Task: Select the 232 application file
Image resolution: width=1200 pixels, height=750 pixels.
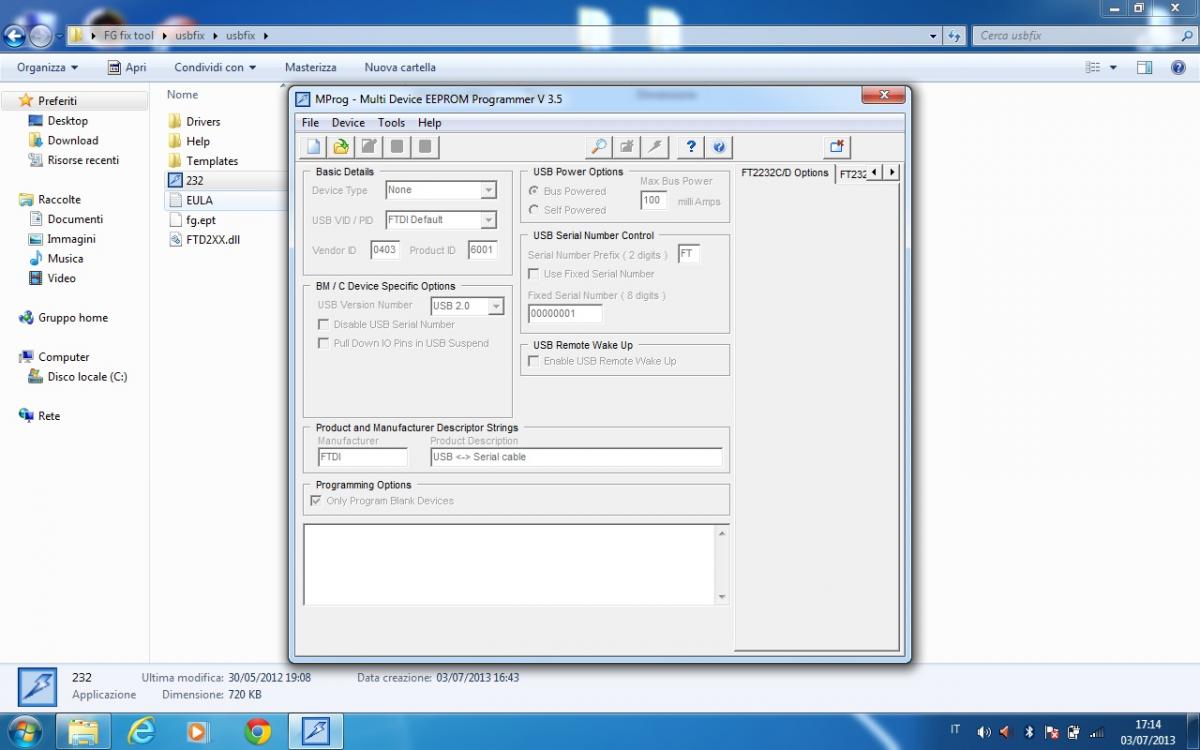Action: 194,180
